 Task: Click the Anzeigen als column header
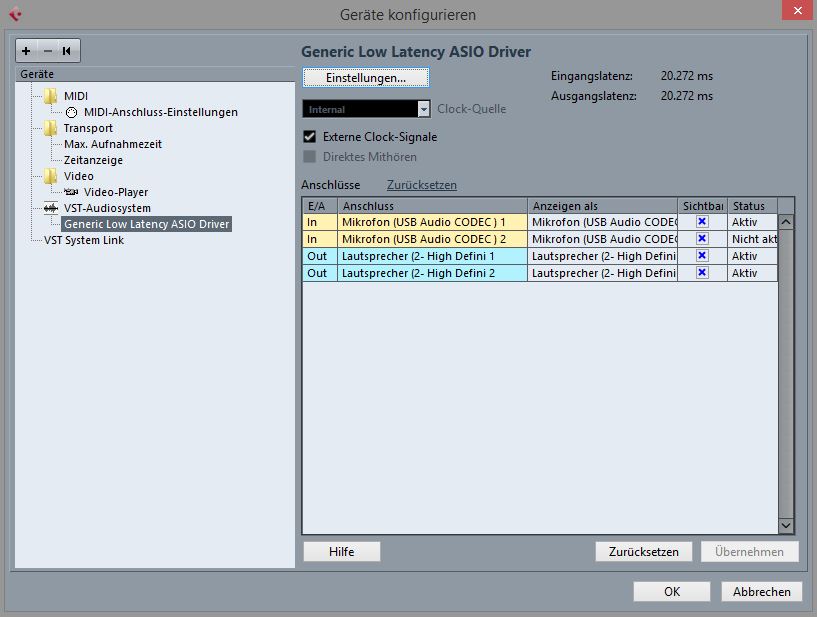point(602,206)
